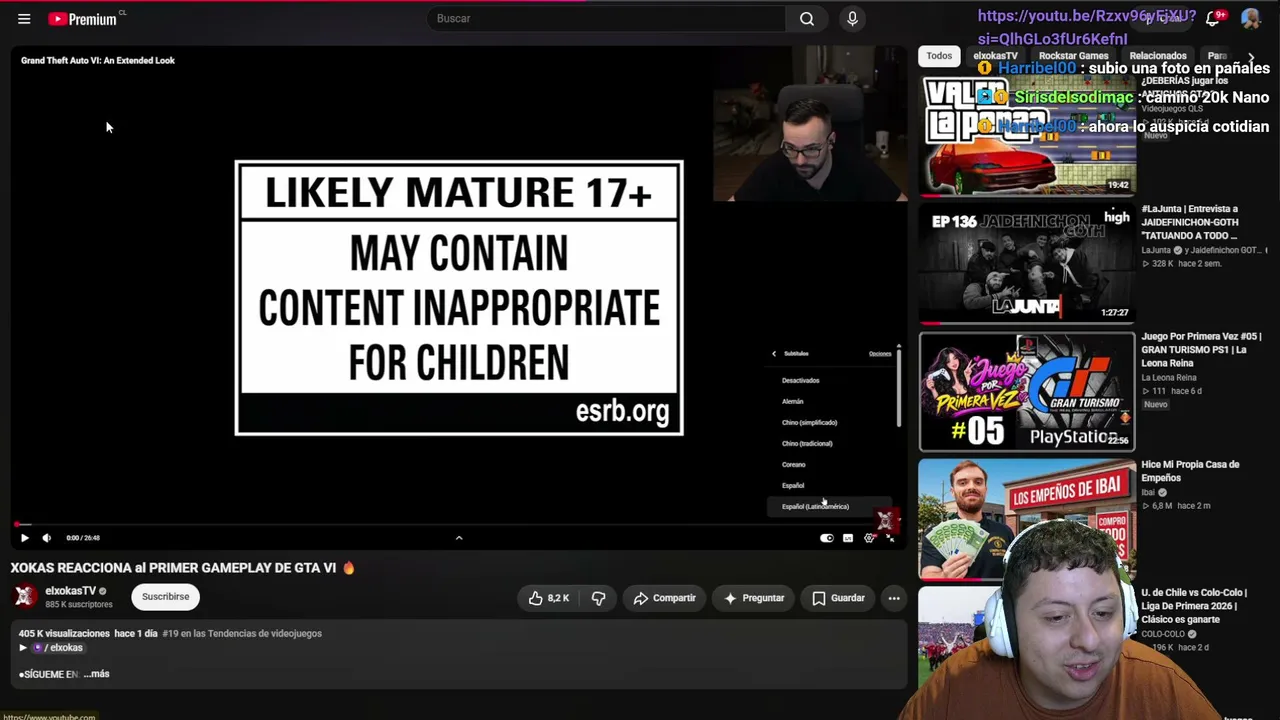
Task: Show more filter chips with right arrow
Action: pyautogui.click(x=1250, y=57)
